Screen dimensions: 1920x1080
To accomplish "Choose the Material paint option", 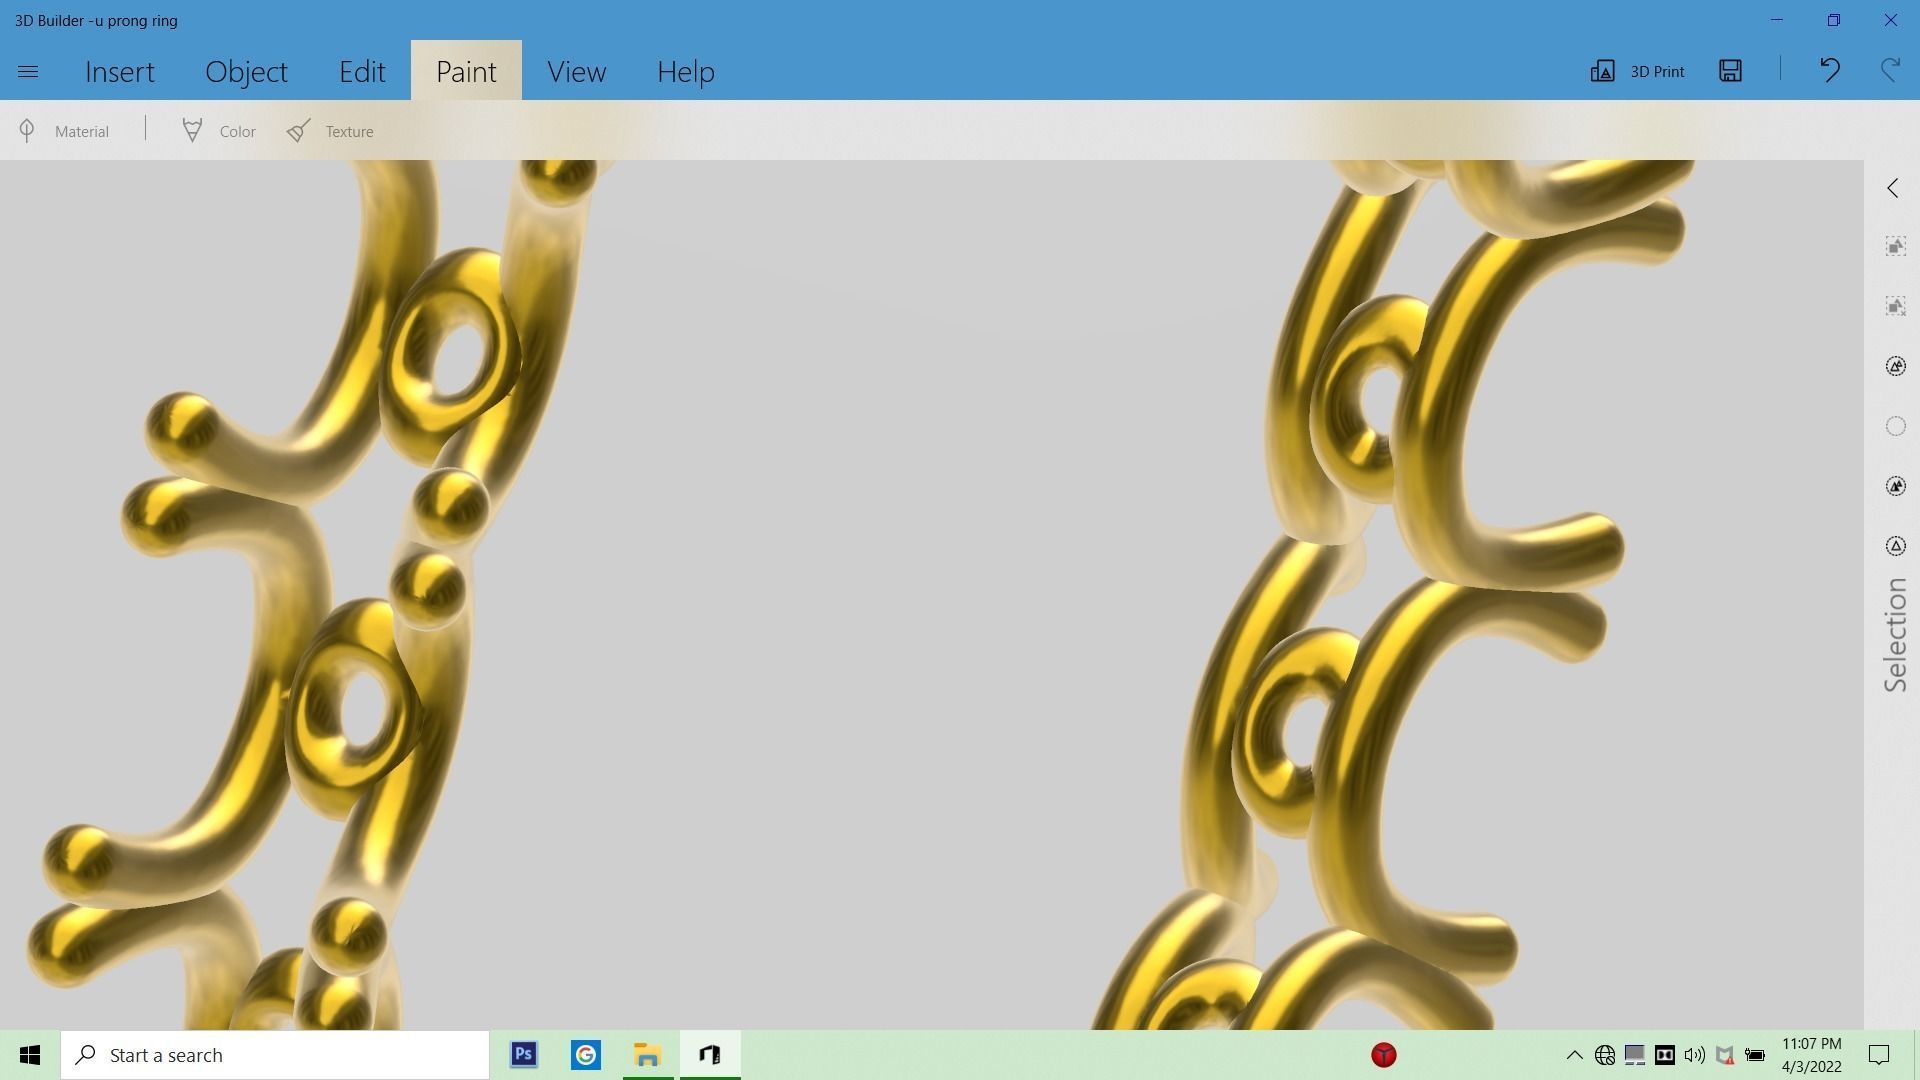I will tap(64, 131).
